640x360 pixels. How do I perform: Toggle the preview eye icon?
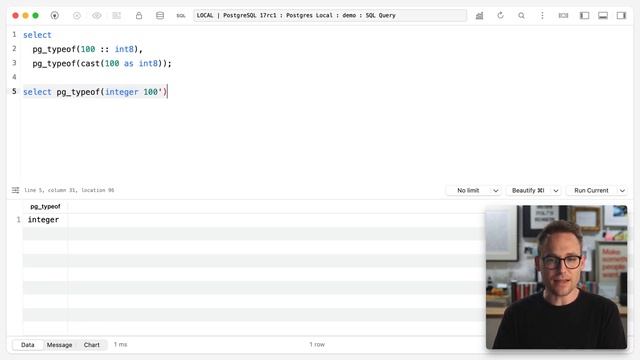click(97, 16)
